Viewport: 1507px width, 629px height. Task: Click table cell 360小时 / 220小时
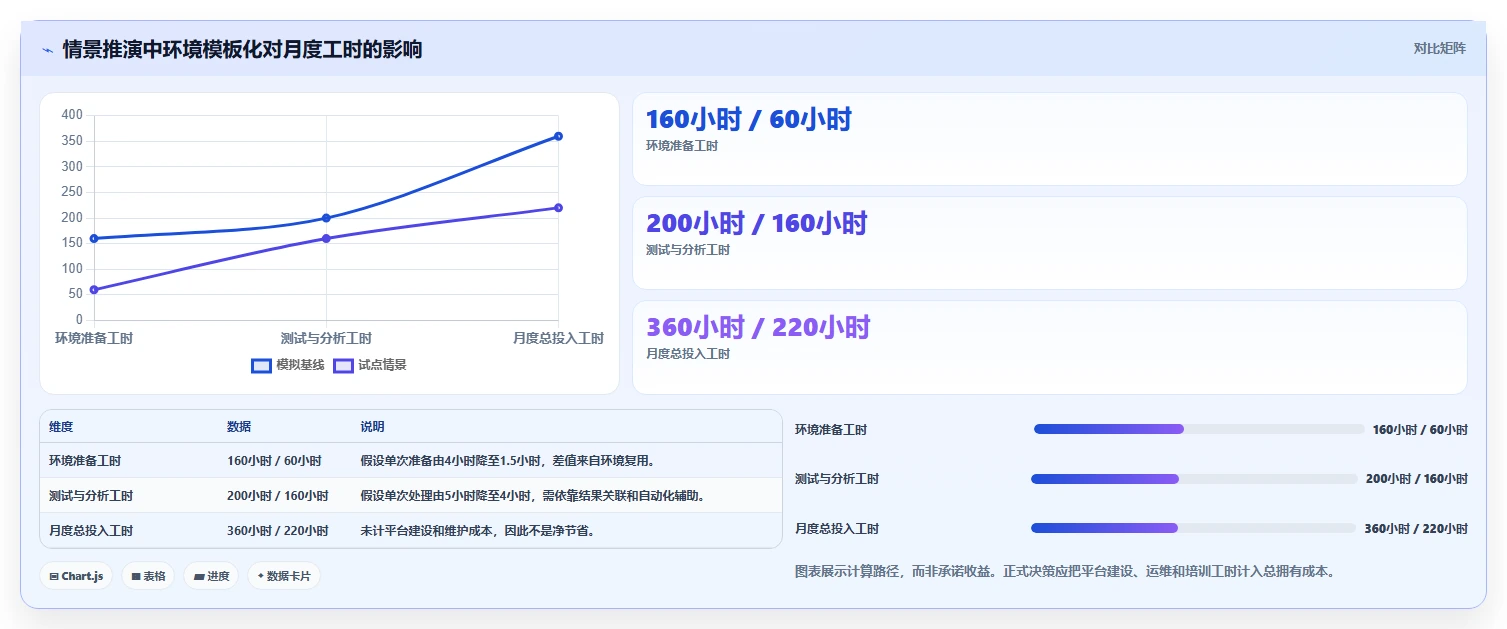(x=278, y=531)
